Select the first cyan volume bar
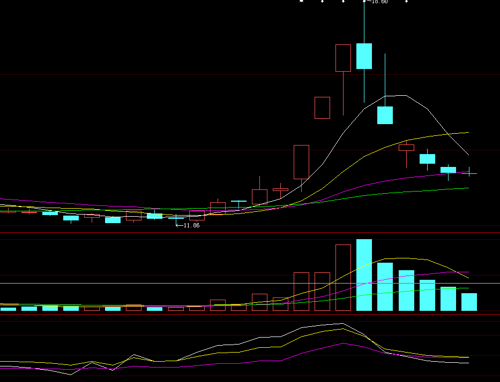 (8, 309)
